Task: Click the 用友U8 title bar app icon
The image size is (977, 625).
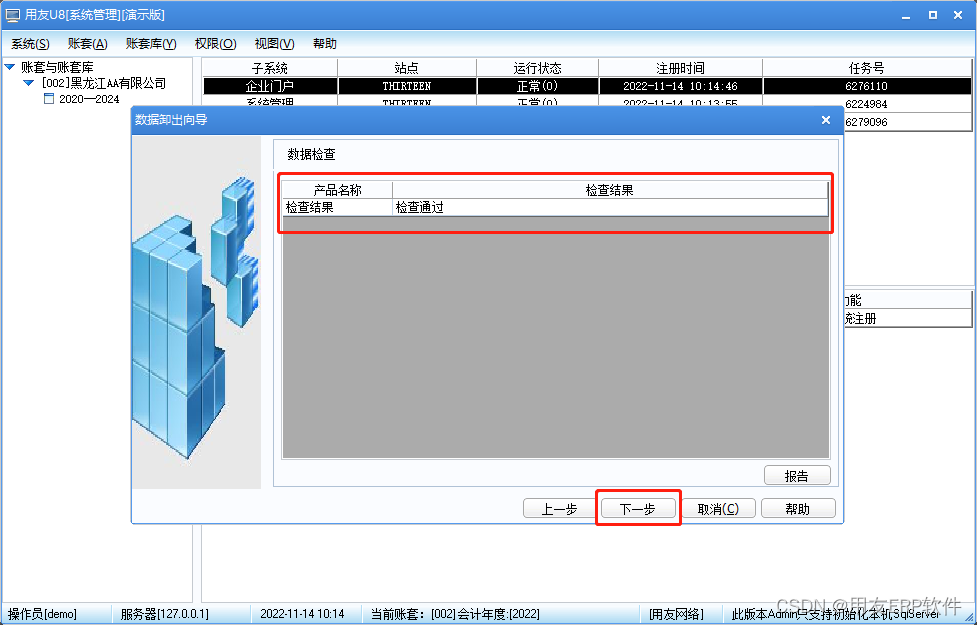Action: (12, 15)
